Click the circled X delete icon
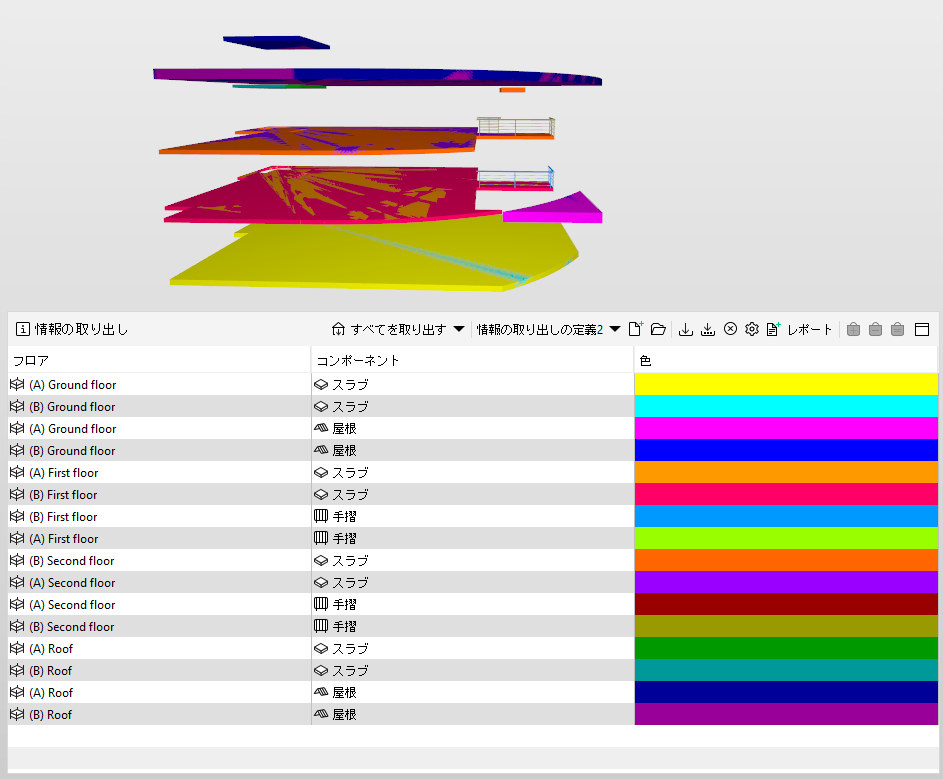 coord(730,328)
